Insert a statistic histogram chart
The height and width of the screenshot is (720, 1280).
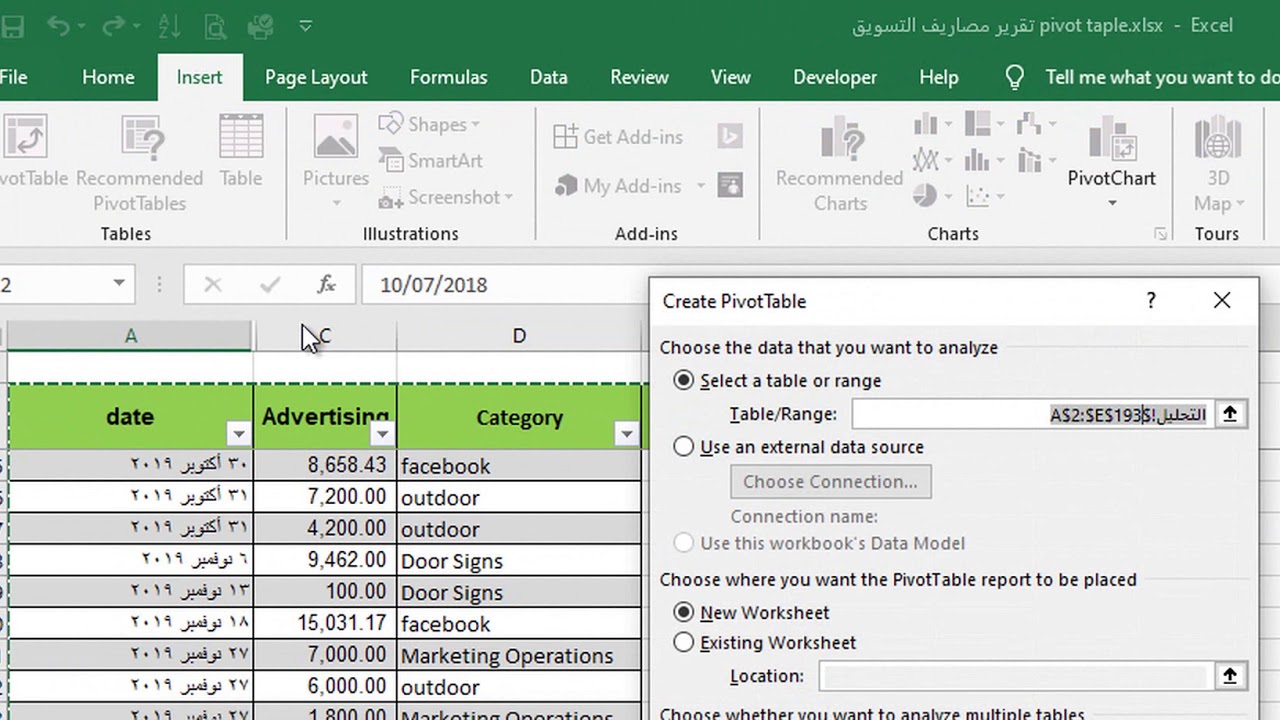[x=984, y=160]
